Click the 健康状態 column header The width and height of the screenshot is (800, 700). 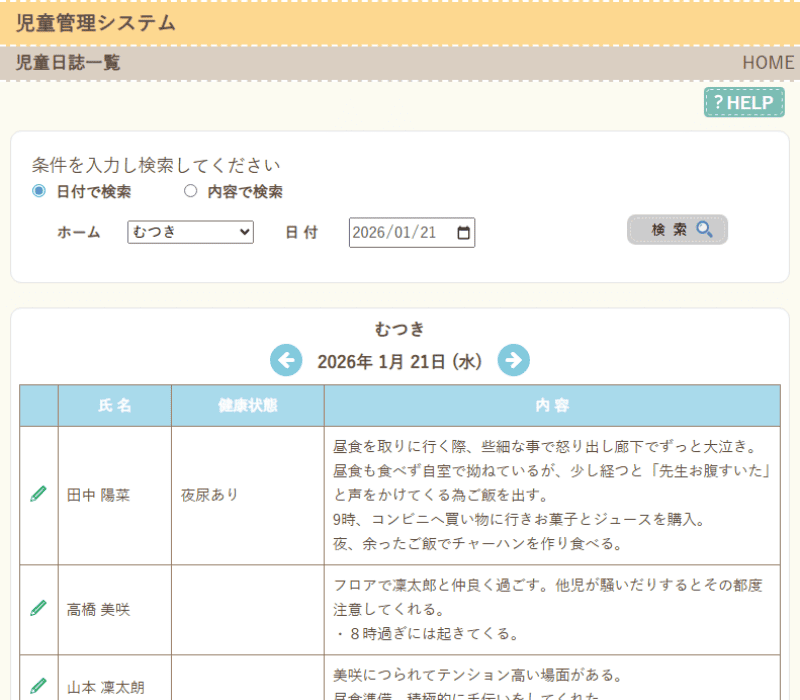[247, 406]
